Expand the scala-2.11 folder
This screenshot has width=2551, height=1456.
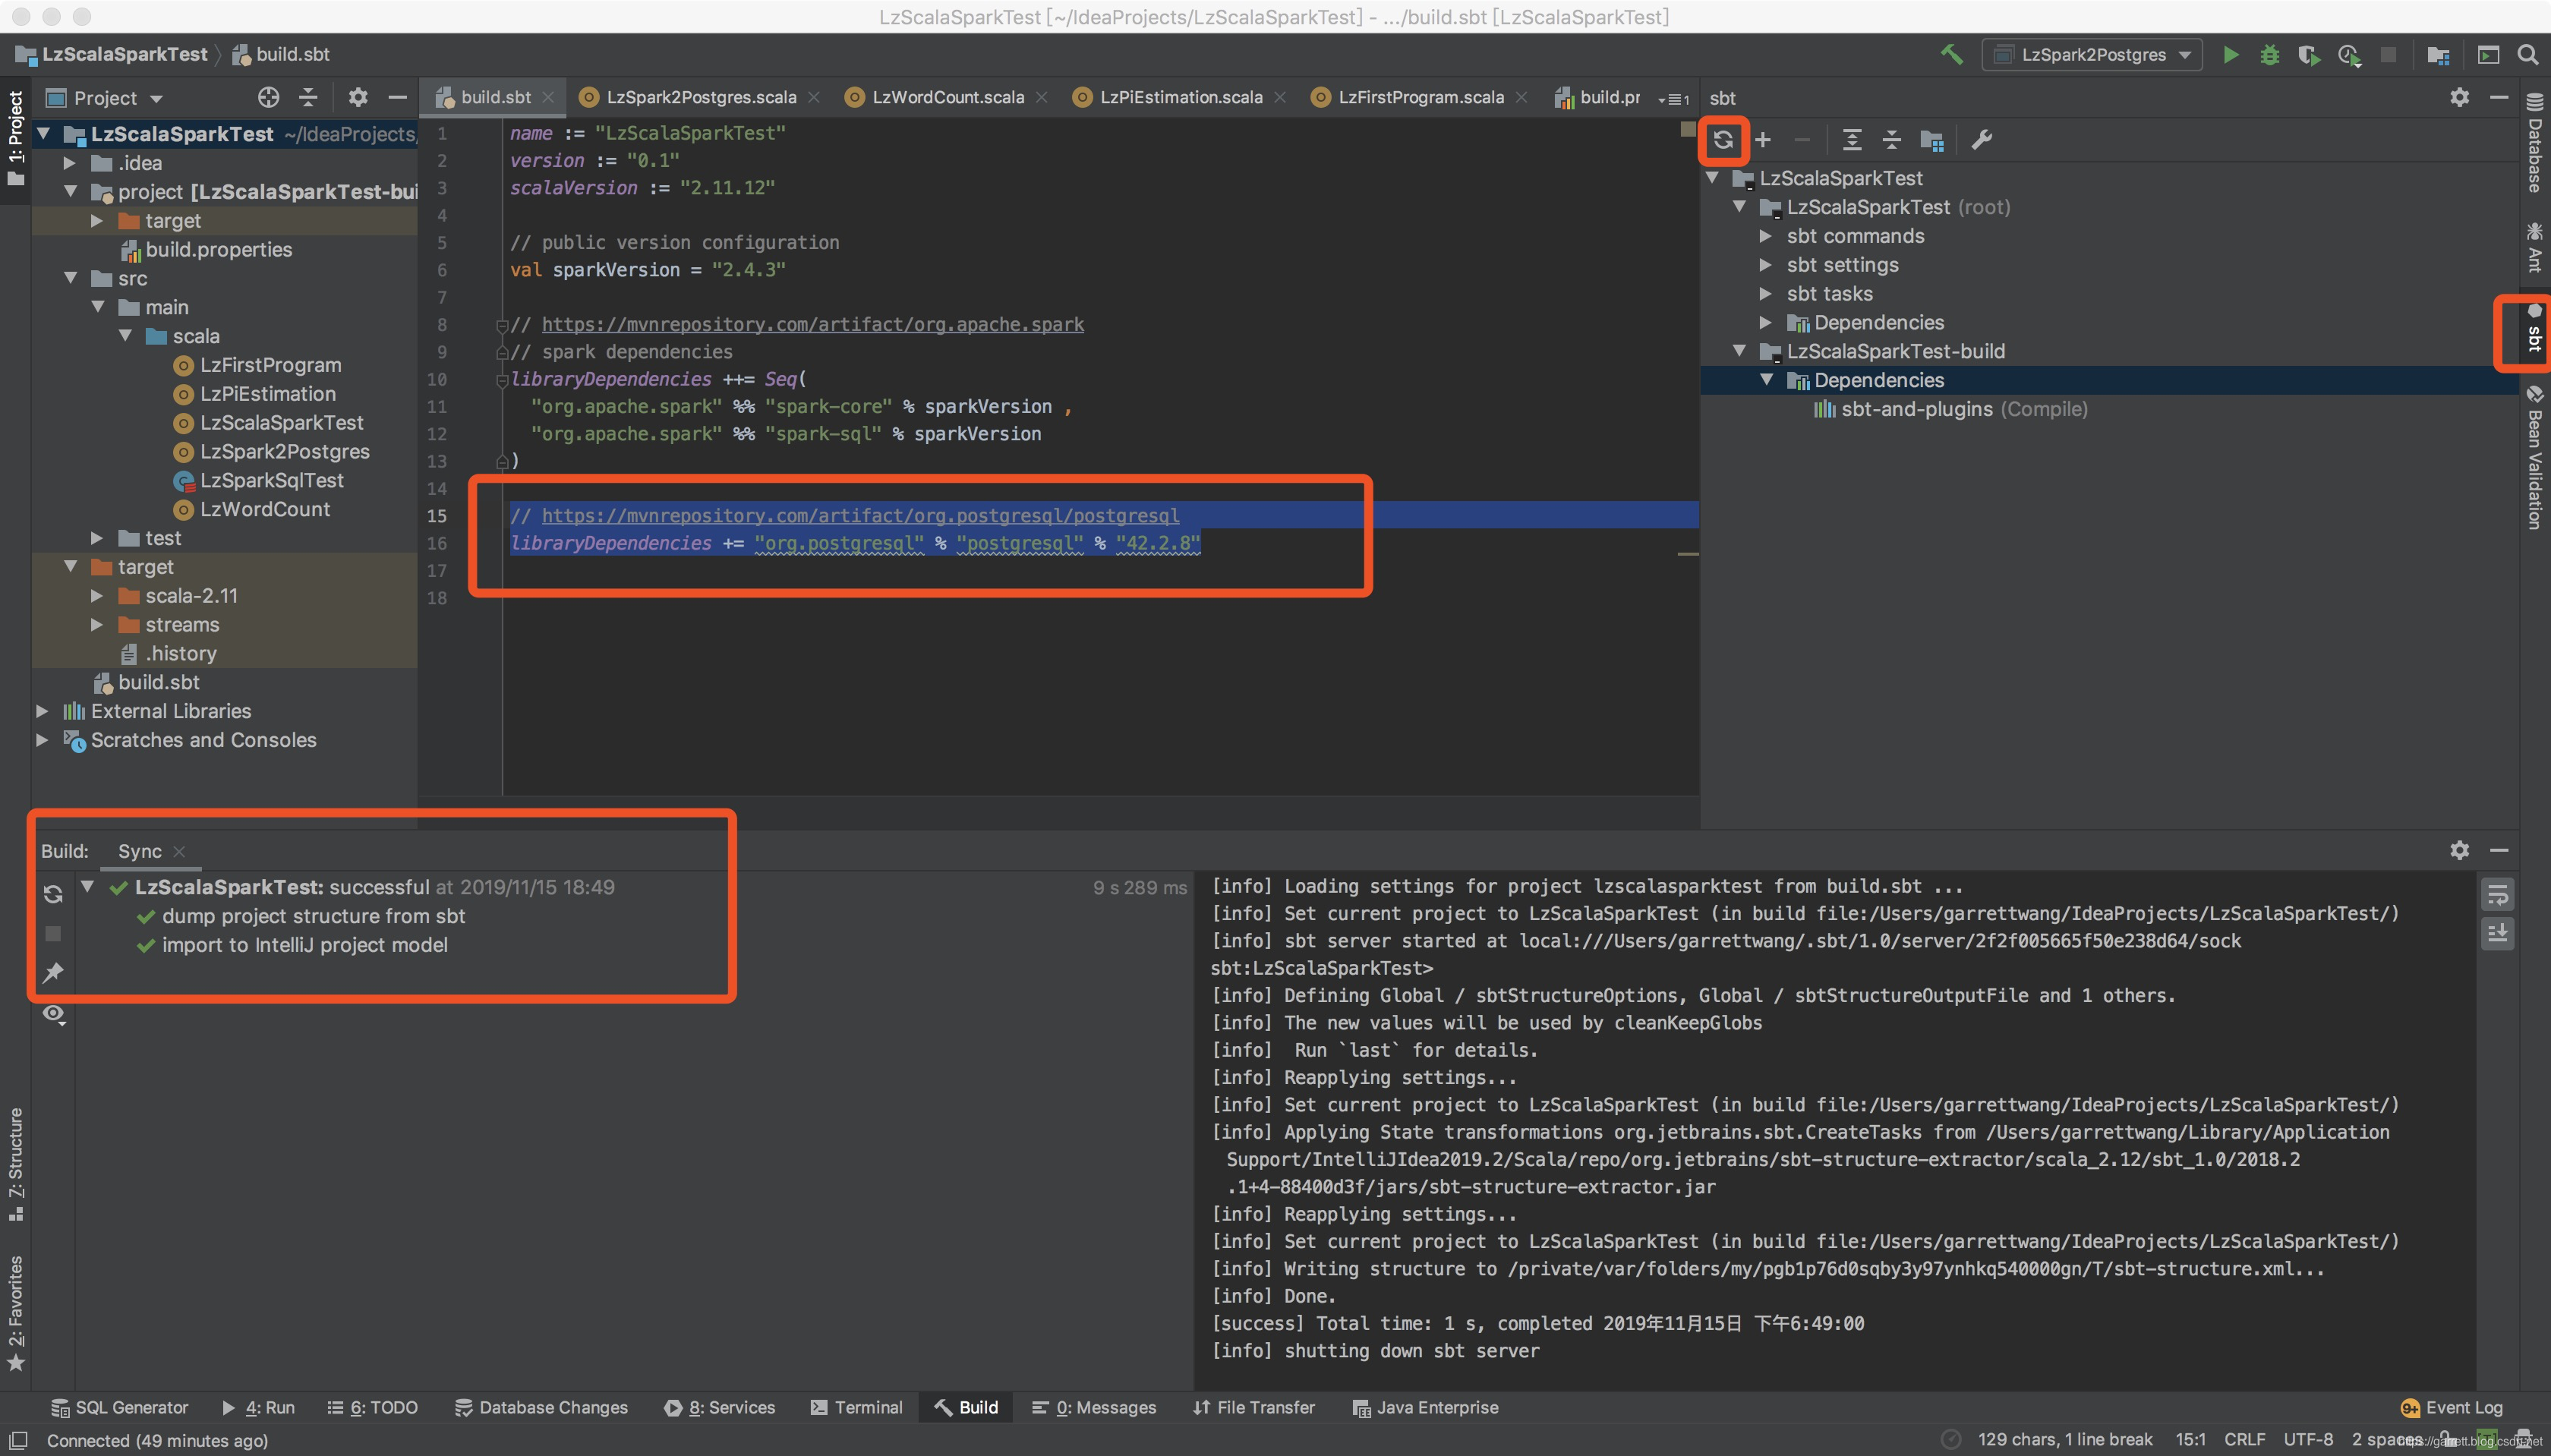pyautogui.click(x=96, y=596)
